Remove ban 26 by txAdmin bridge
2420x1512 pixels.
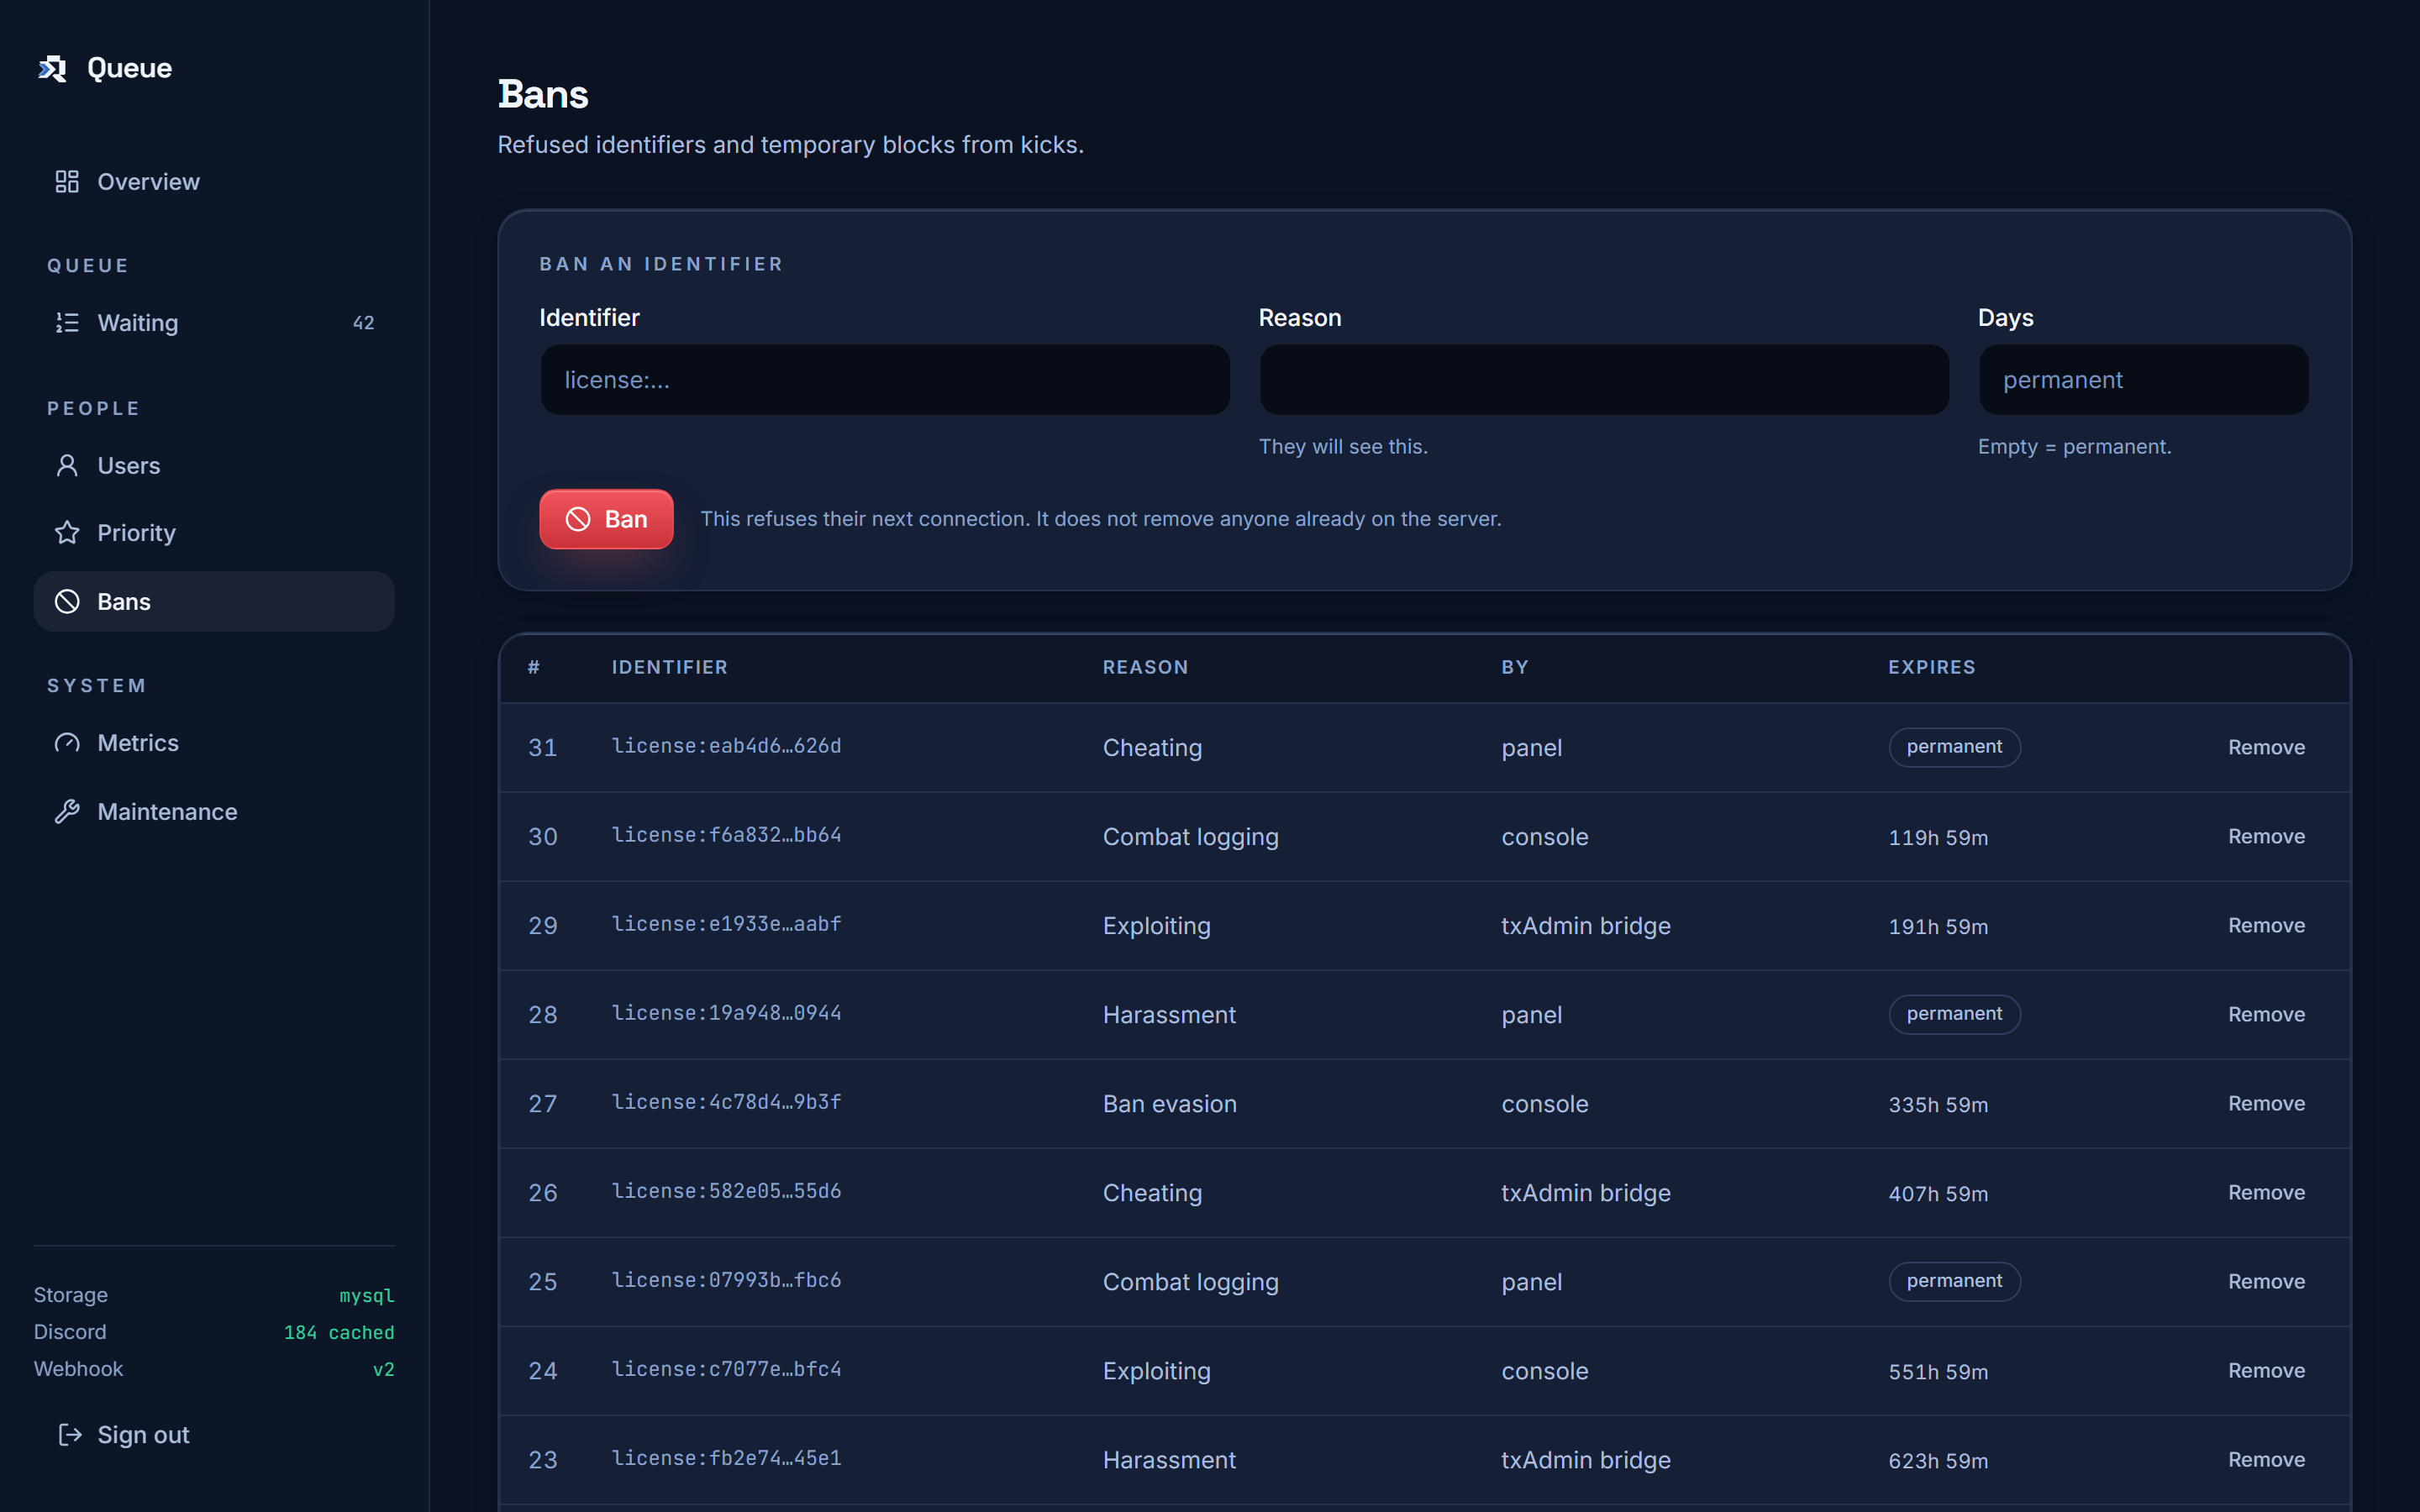2266,1193
